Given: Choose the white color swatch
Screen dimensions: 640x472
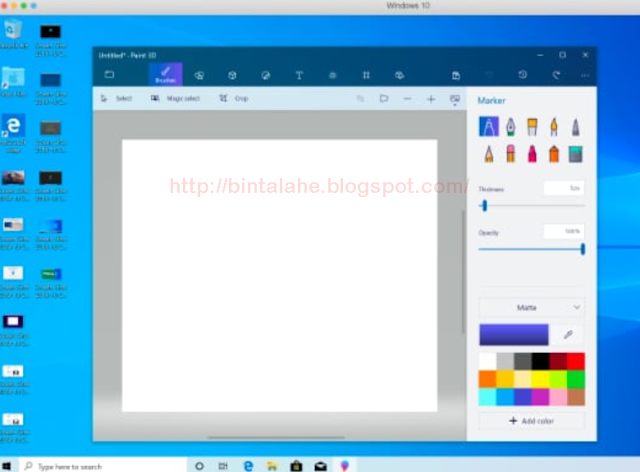Looking at the screenshot, I should tap(487, 361).
